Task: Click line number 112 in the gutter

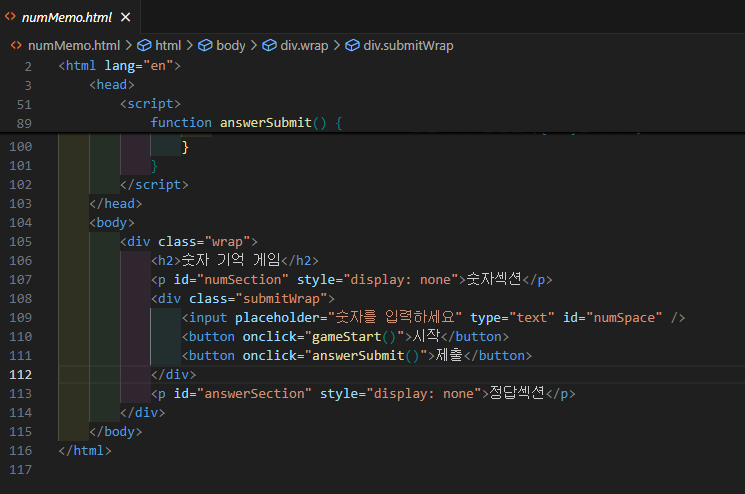Action: click(x=20, y=375)
